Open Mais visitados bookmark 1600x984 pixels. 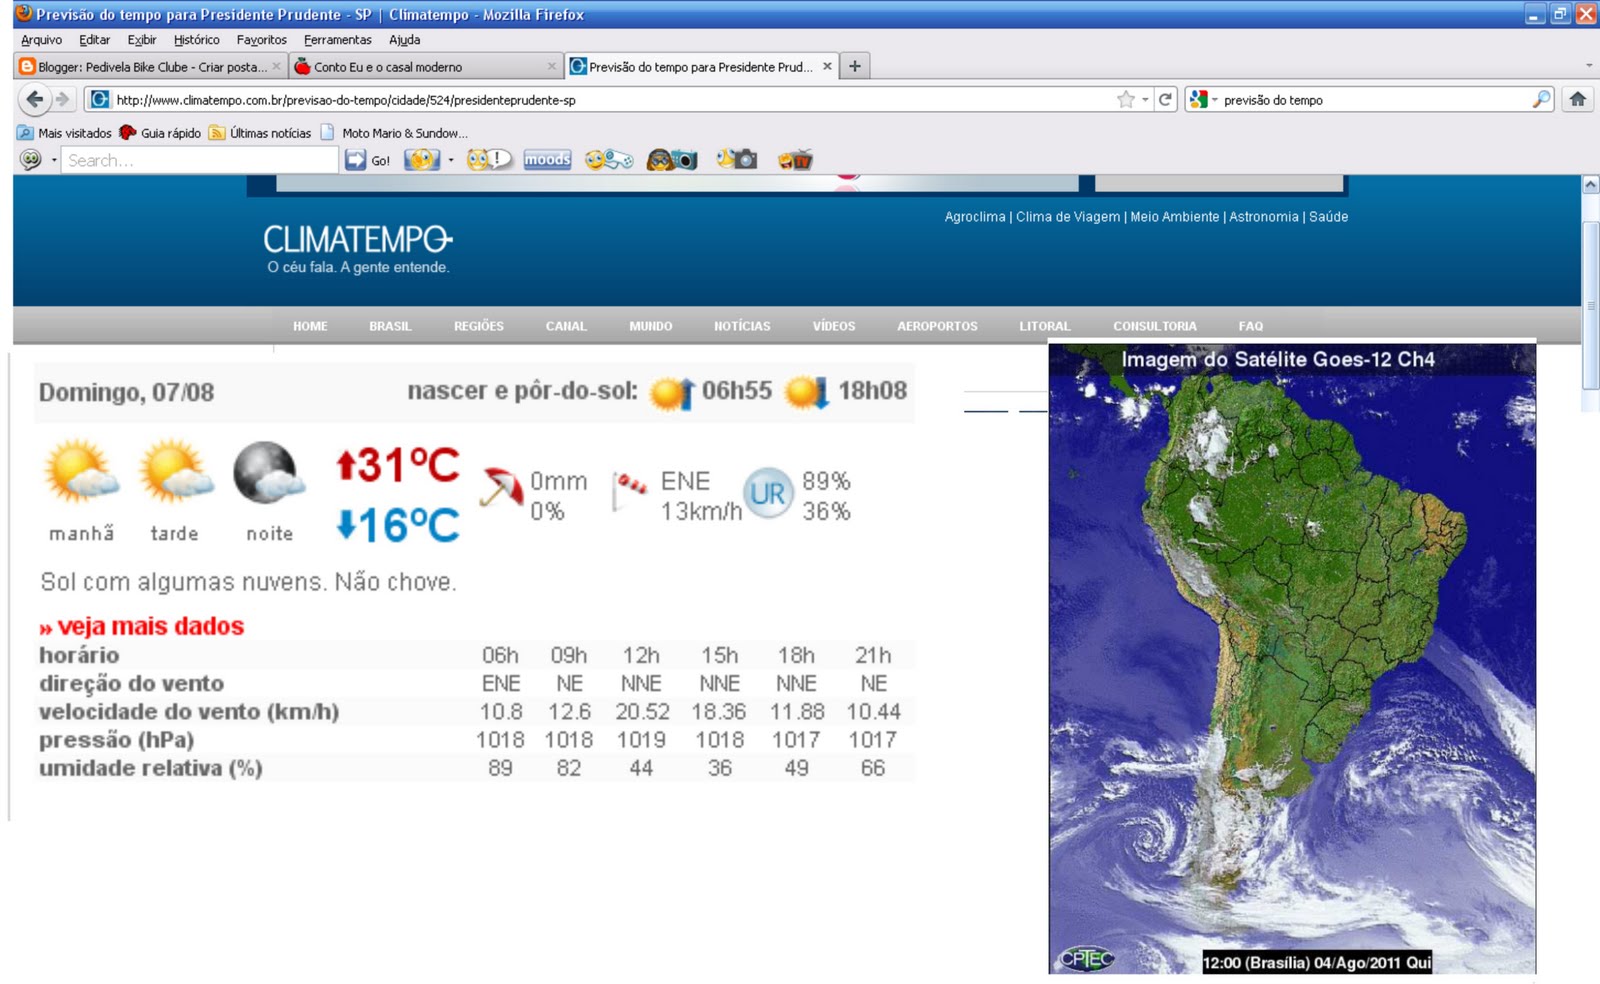pos(65,133)
